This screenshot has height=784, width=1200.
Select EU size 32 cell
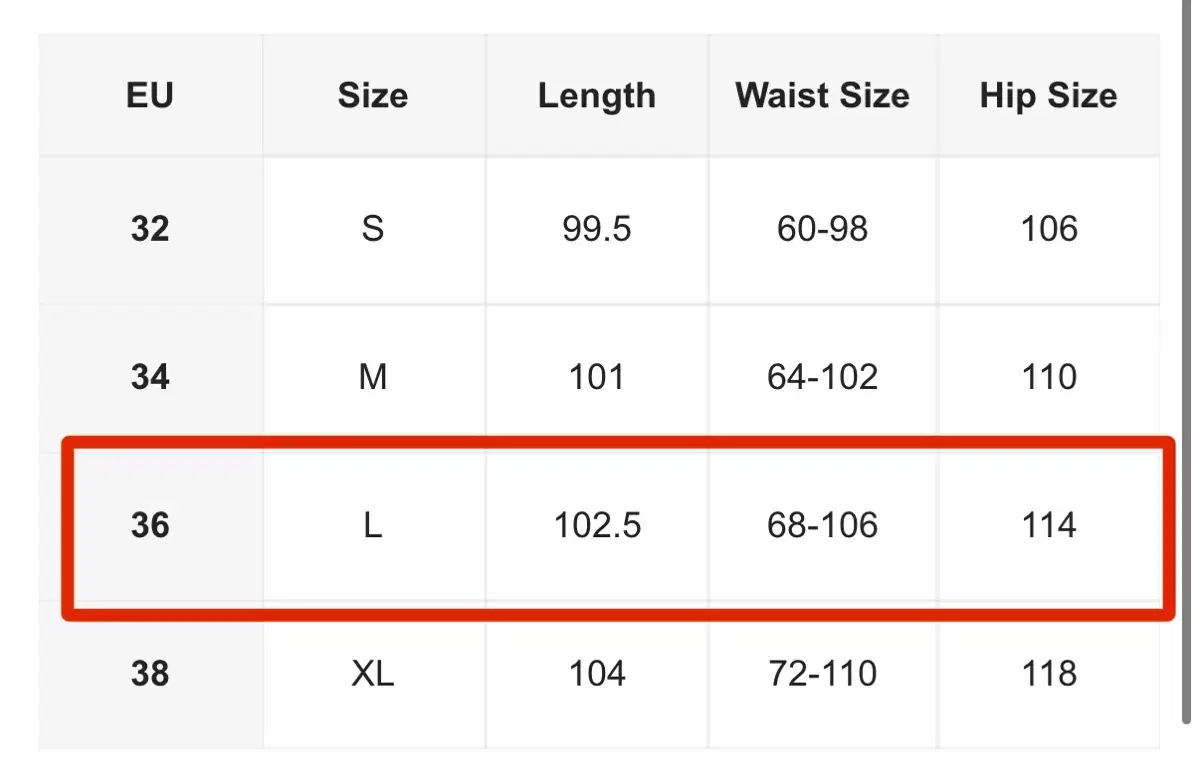tap(150, 229)
